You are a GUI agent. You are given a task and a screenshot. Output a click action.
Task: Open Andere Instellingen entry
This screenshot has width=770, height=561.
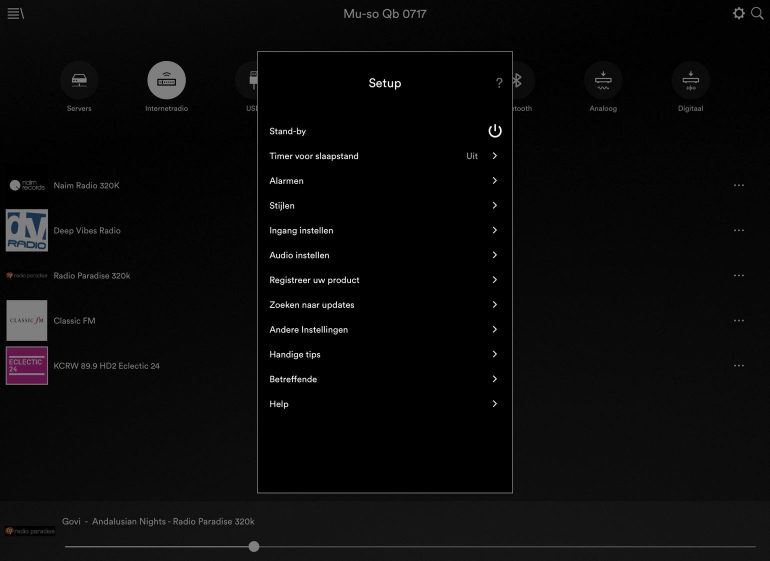click(x=308, y=330)
